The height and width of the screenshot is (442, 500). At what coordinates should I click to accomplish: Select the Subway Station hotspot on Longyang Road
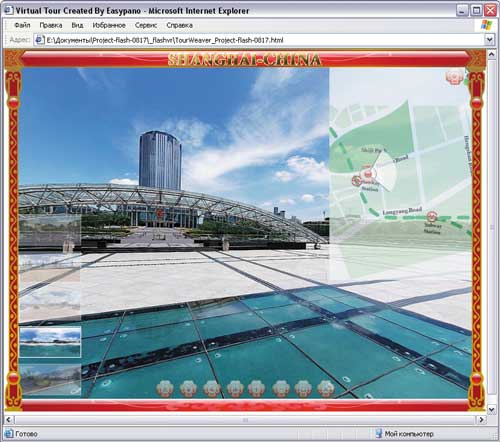click(x=432, y=217)
